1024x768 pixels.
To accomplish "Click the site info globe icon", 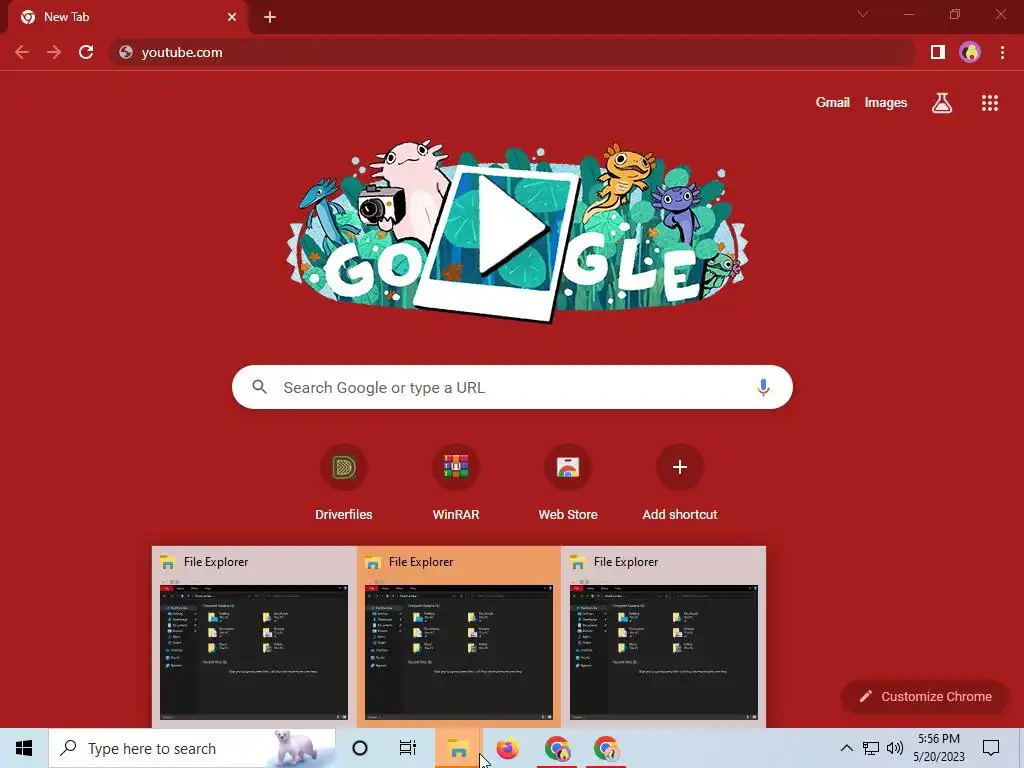I will tap(126, 52).
